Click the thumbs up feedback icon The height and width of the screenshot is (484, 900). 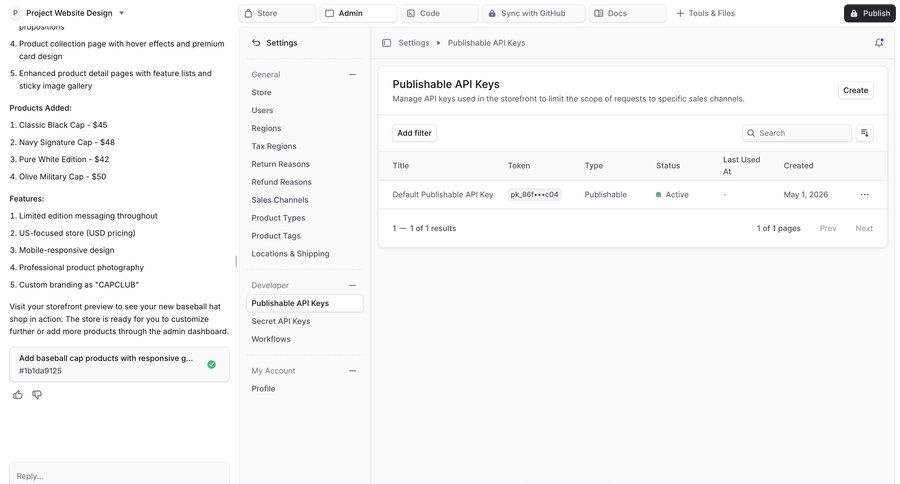[x=18, y=394]
